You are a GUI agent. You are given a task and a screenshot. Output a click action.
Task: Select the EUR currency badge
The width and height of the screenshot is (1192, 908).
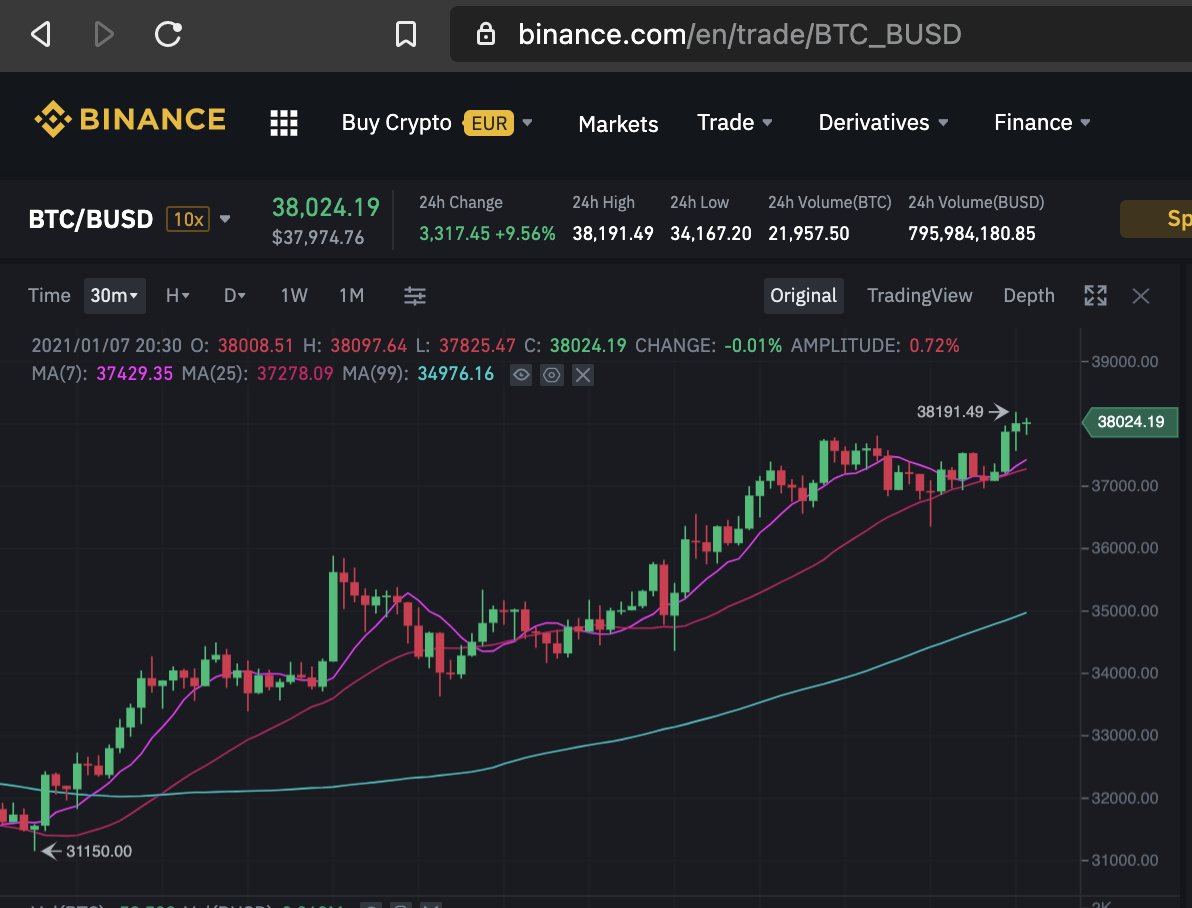(x=489, y=123)
